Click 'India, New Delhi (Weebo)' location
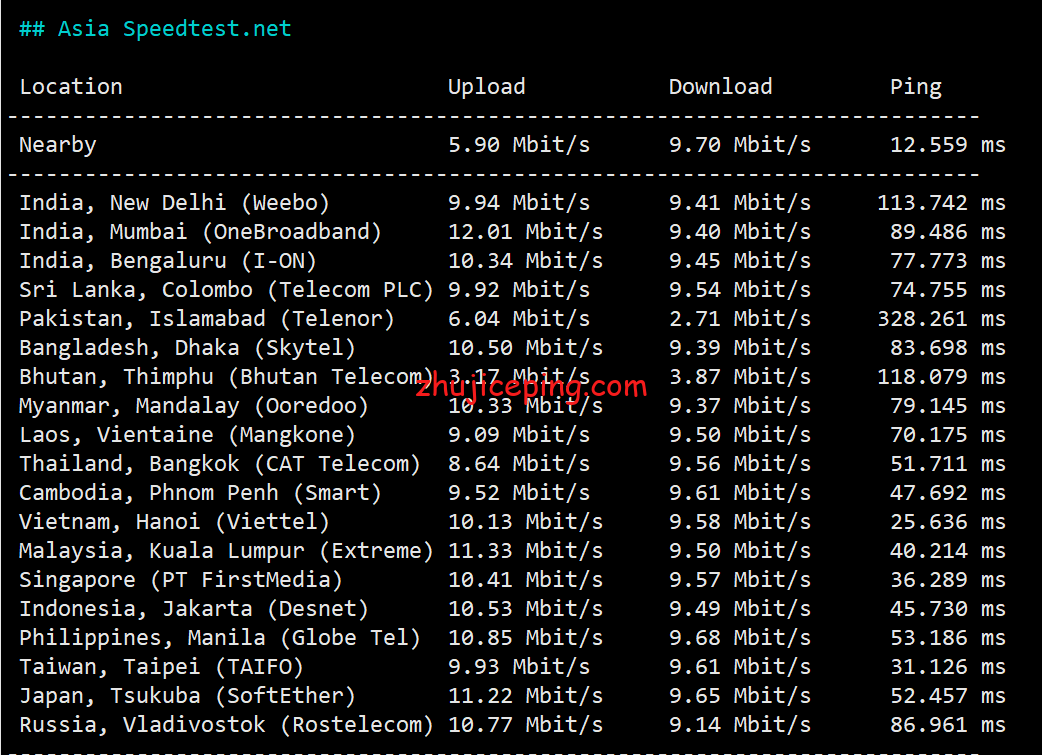1042x755 pixels. point(174,203)
